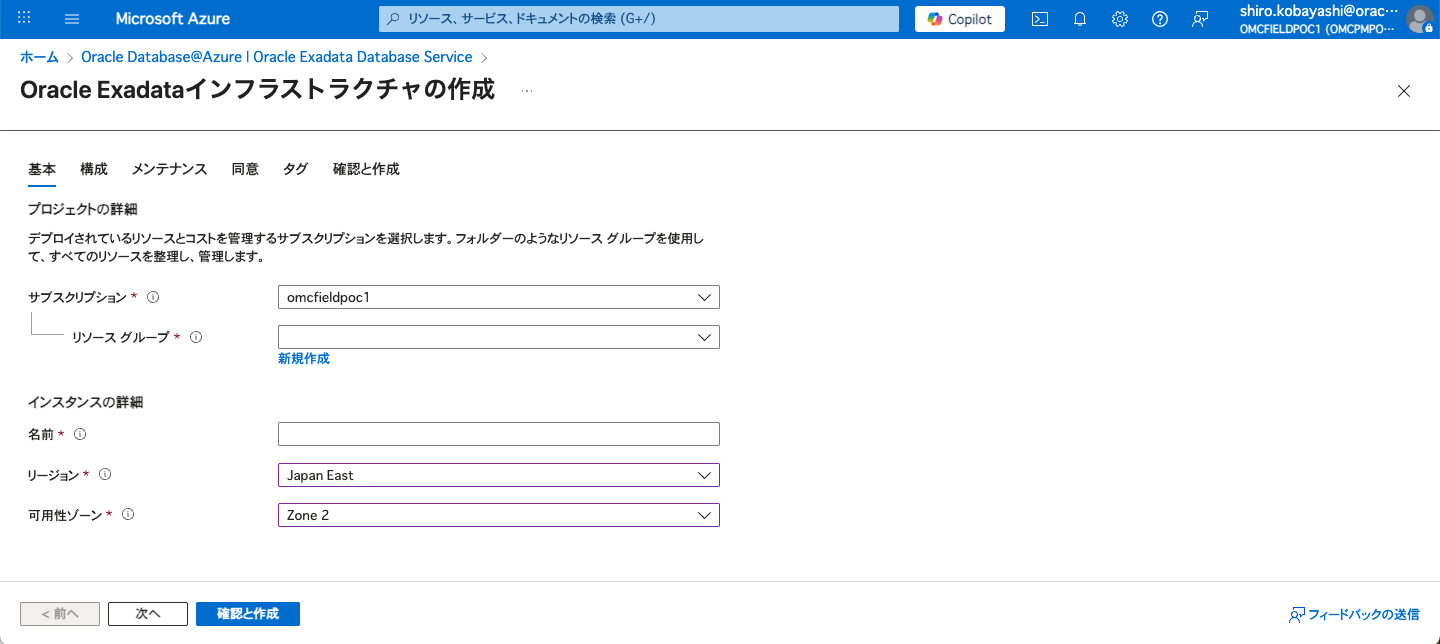Launch Azure Copilot
Viewport: 1440px width, 644px height.
[958, 18]
